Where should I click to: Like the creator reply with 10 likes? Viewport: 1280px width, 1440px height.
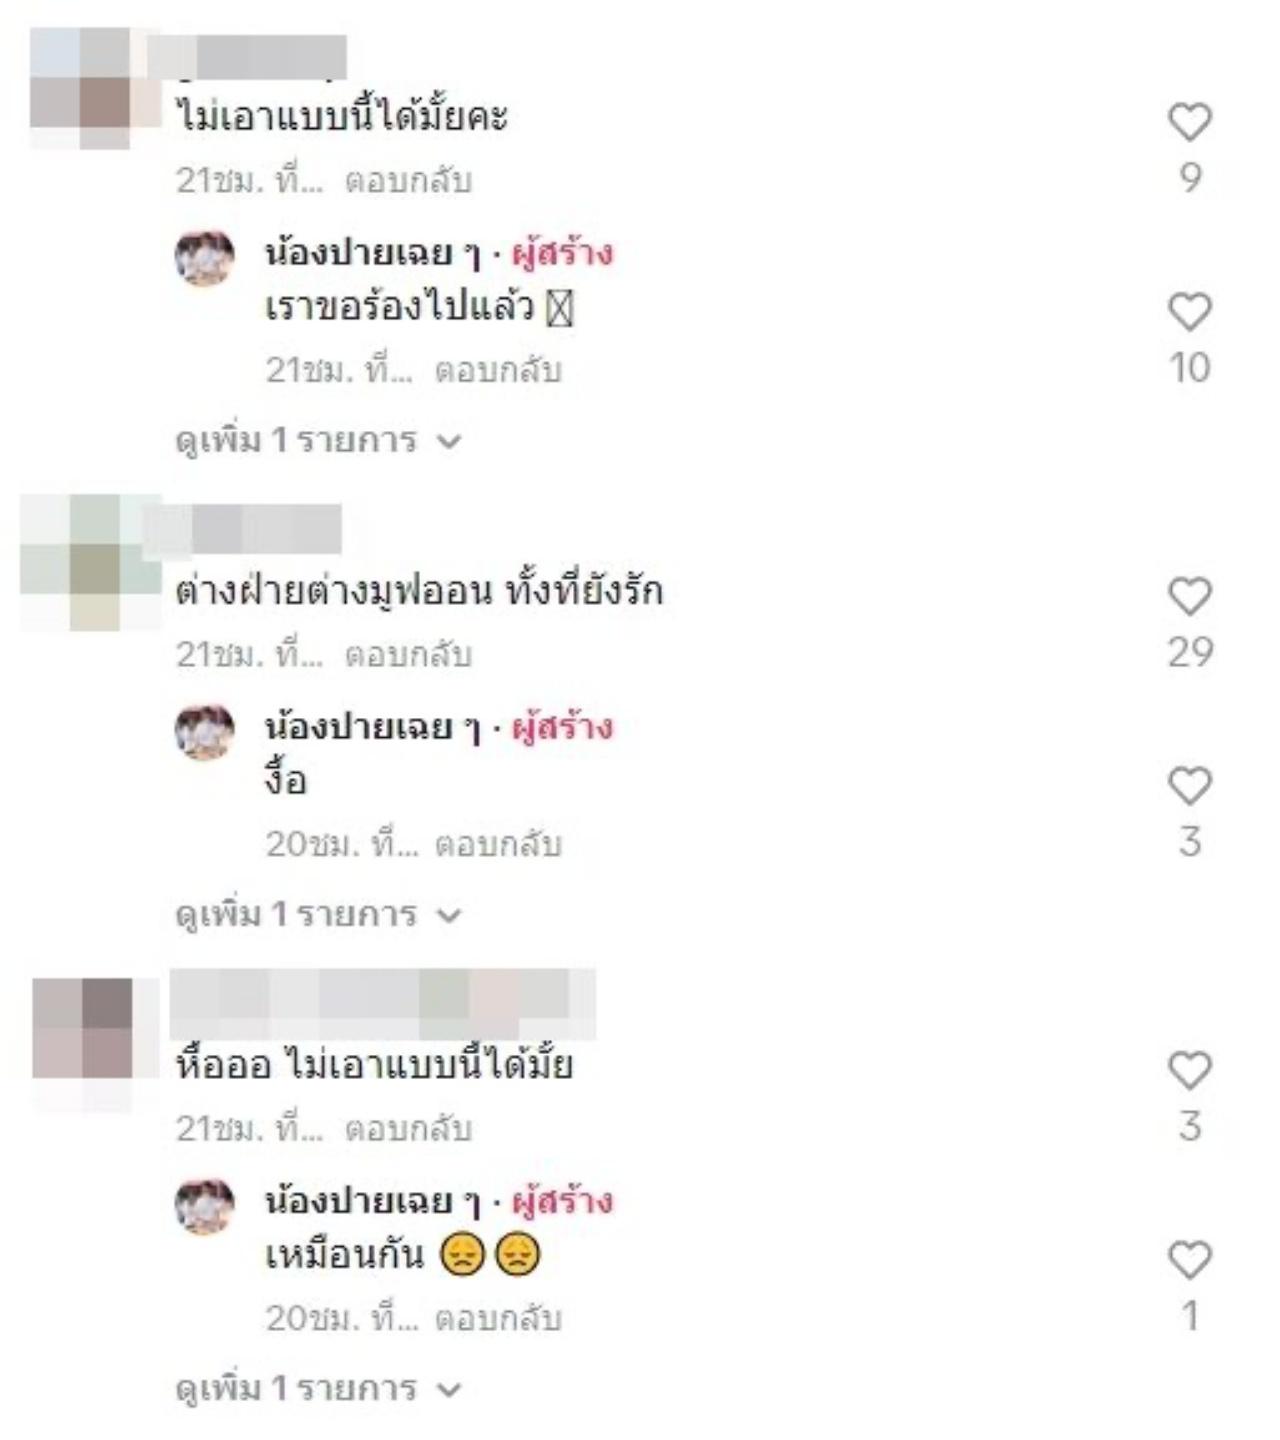tap(1190, 312)
